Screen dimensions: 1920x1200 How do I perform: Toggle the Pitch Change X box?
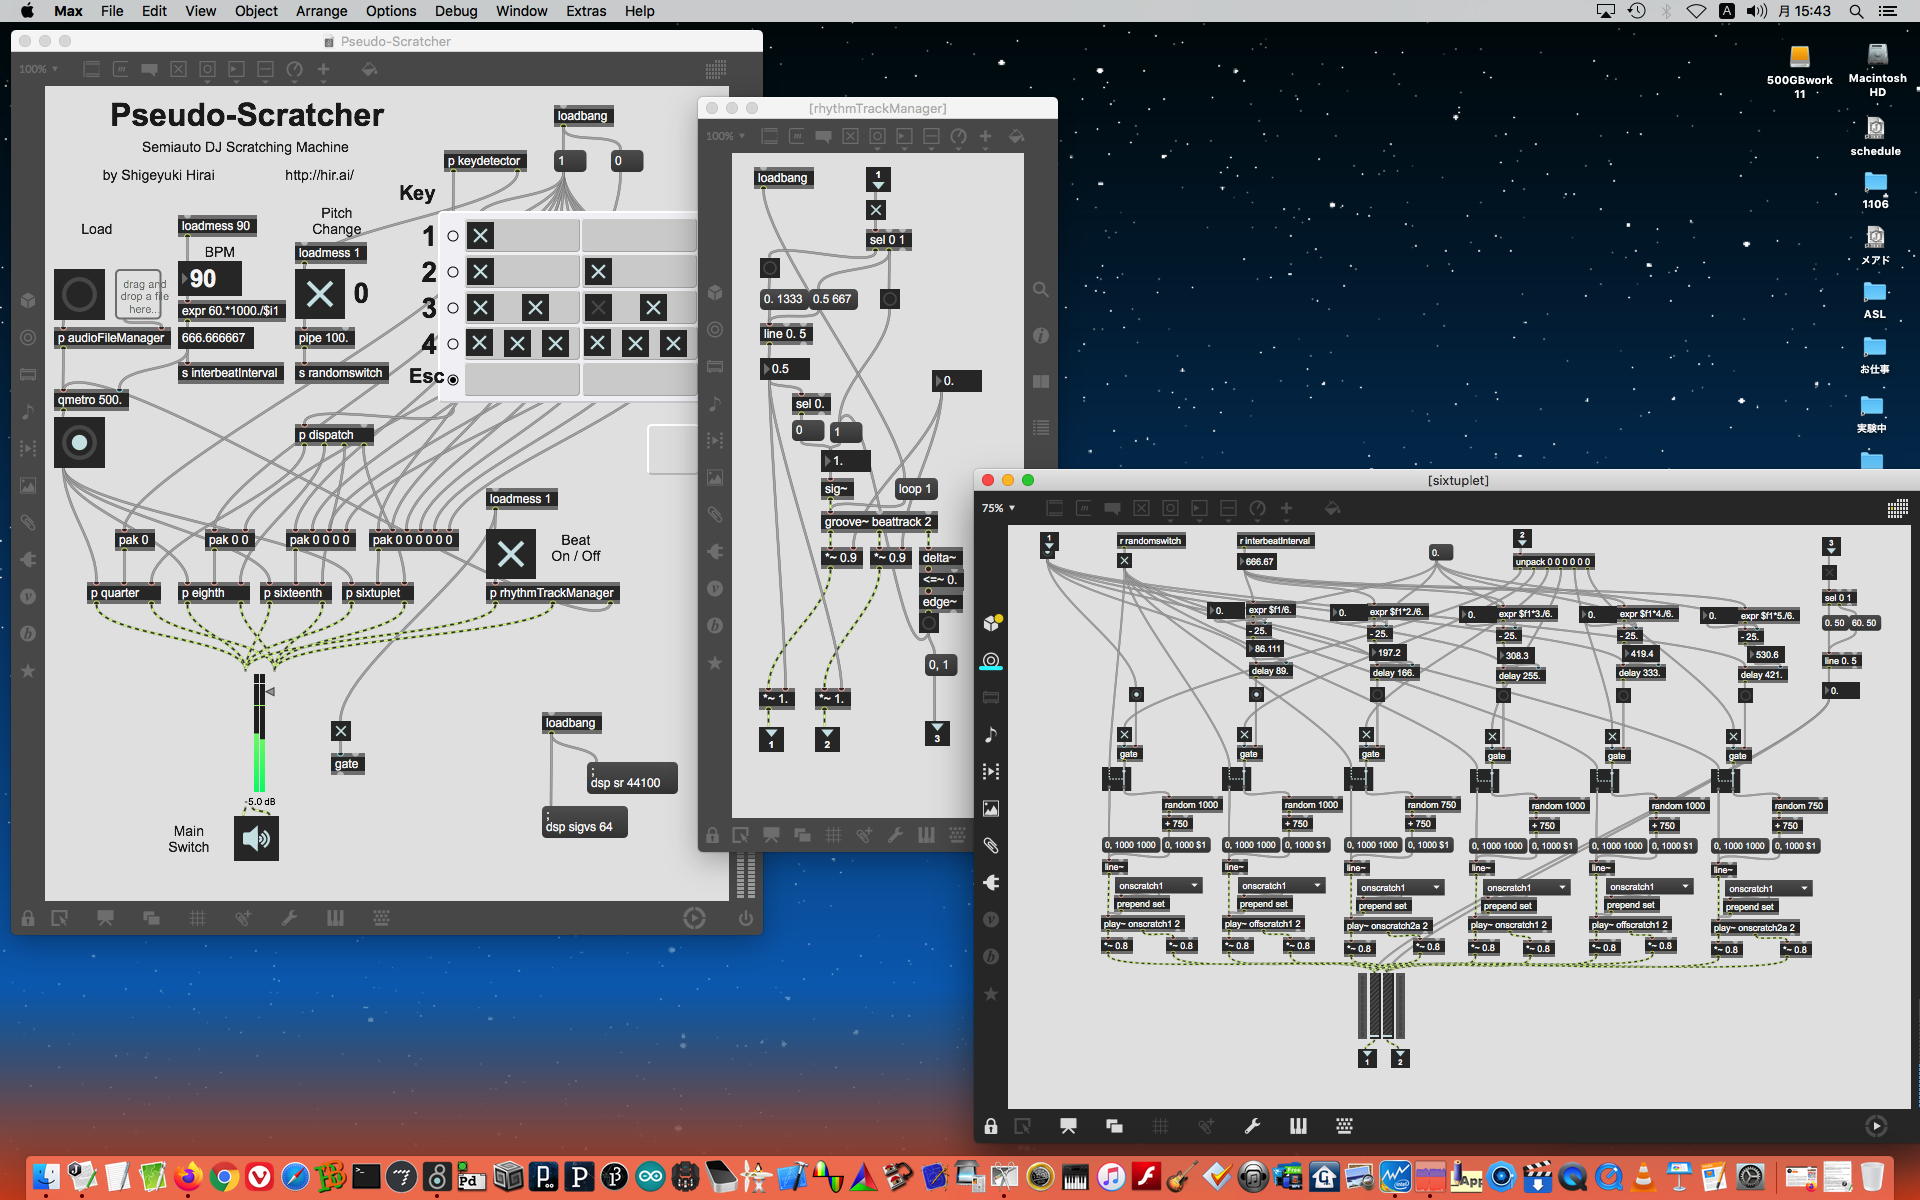click(320, 294)
